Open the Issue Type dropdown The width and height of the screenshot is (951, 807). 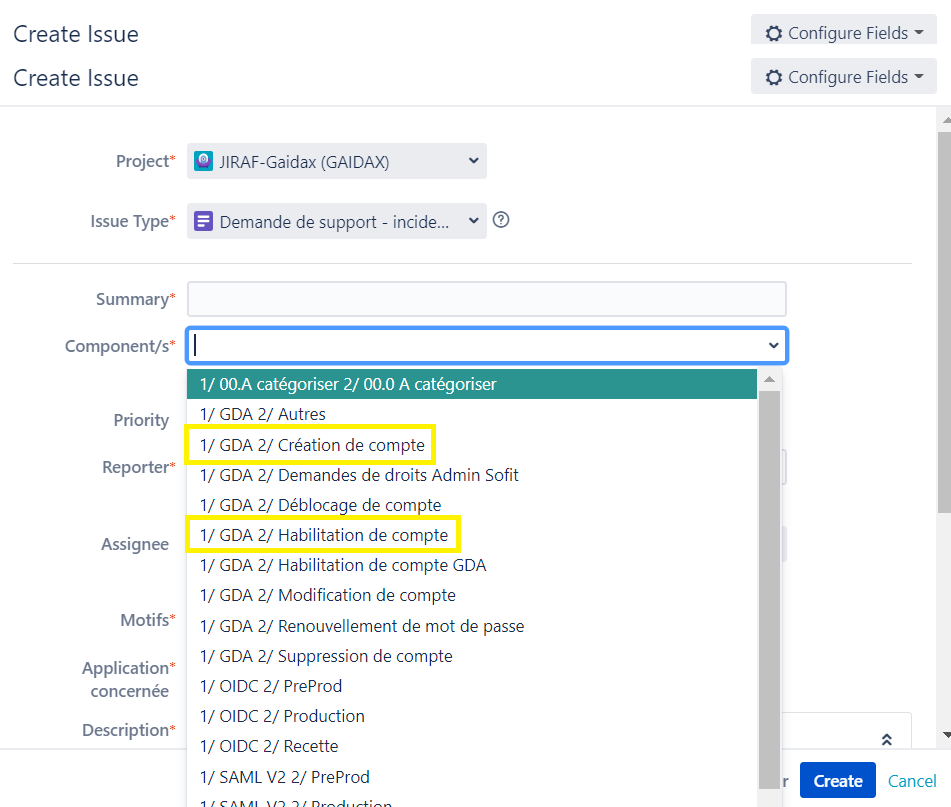[337, 221]
